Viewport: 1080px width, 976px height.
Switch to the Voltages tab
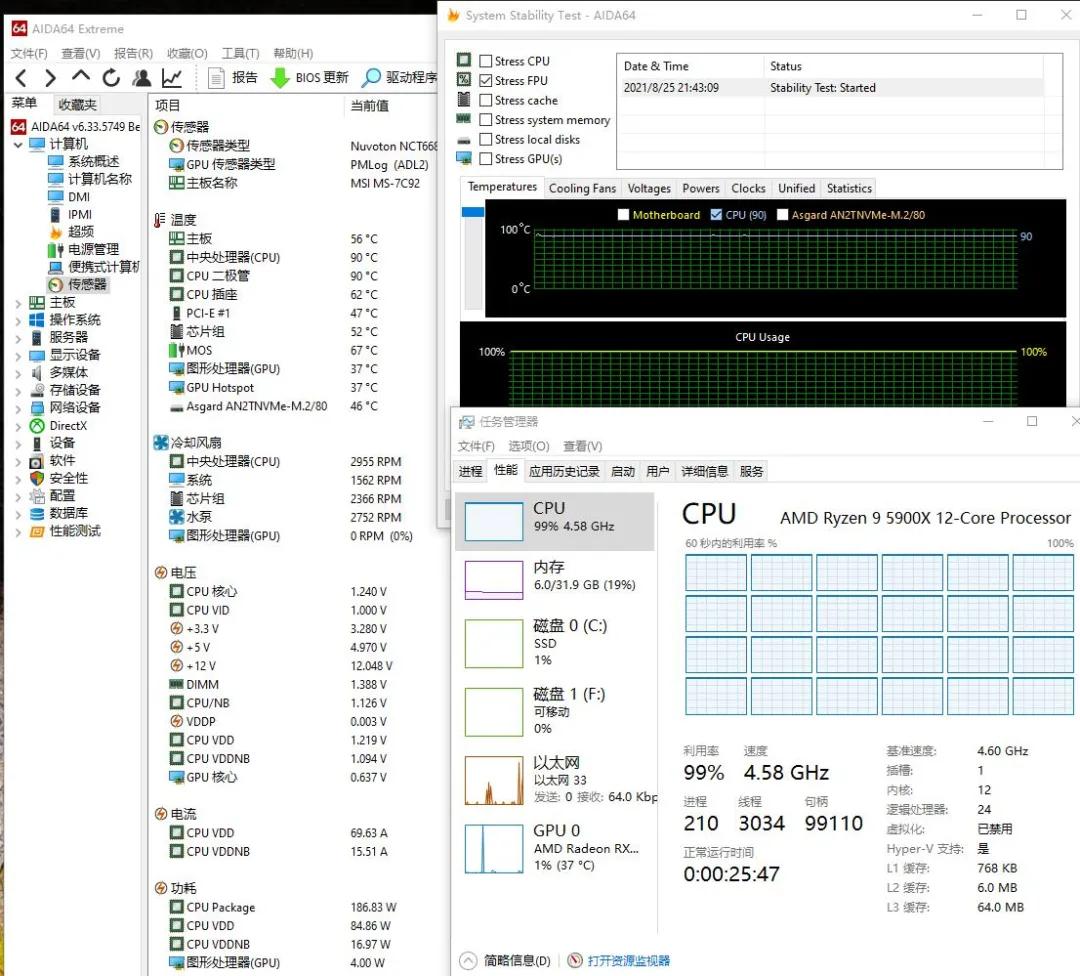[648, 188]
